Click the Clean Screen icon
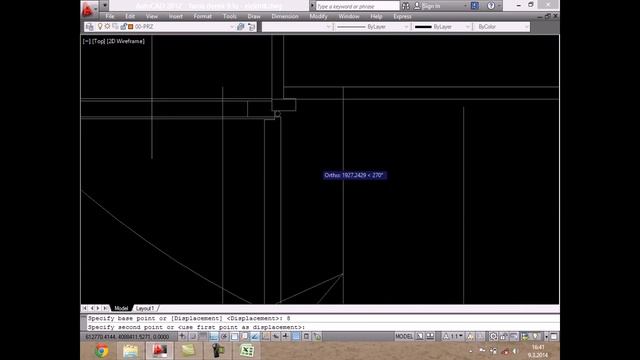Viewport: 640px width, 360px height. 553,336
